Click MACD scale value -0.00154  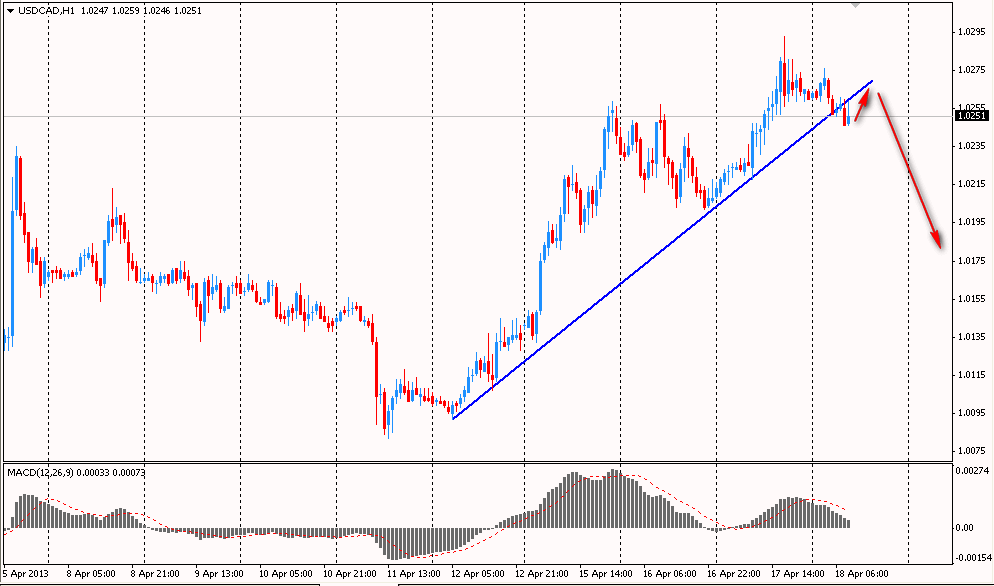(973, 557)
